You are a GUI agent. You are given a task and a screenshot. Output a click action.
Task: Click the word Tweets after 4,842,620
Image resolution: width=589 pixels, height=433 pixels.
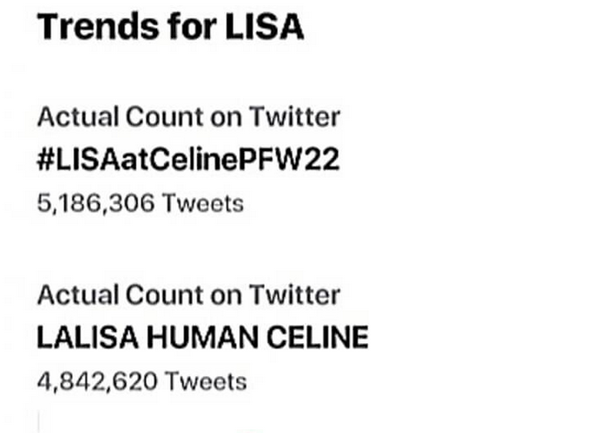coord(206,381)
